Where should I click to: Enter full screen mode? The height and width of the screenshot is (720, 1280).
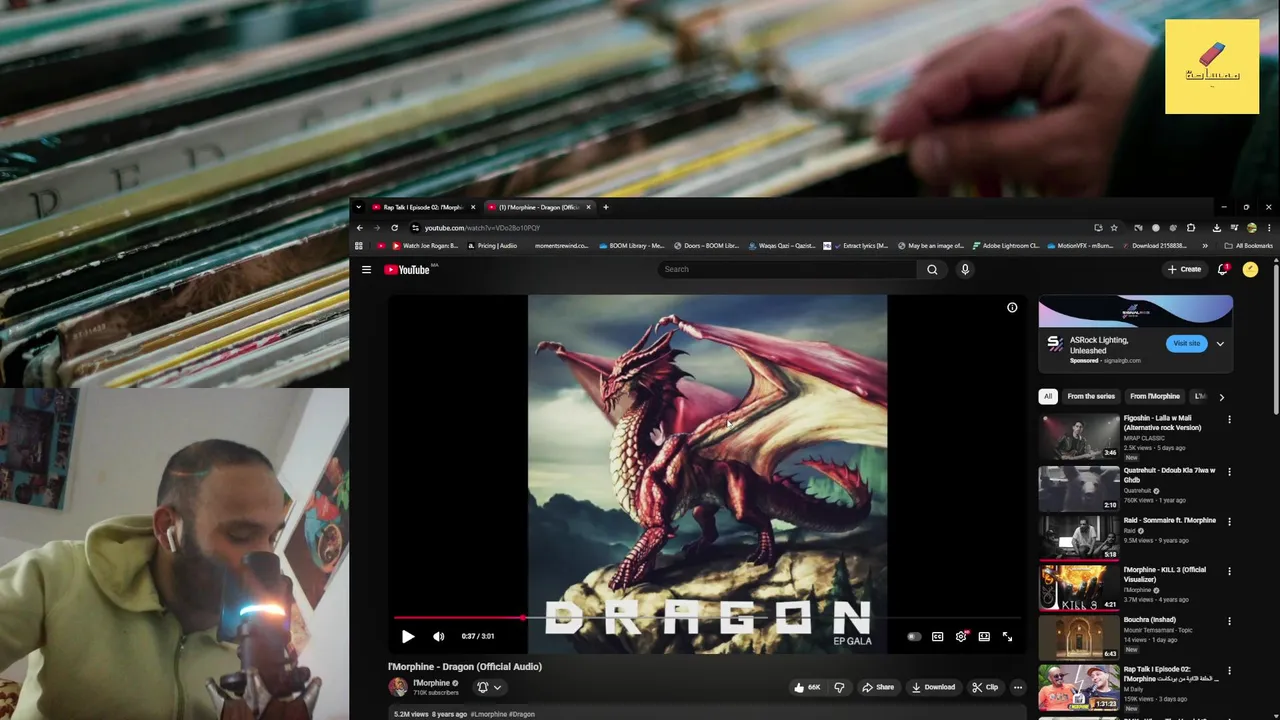[x=1007, y=636]
